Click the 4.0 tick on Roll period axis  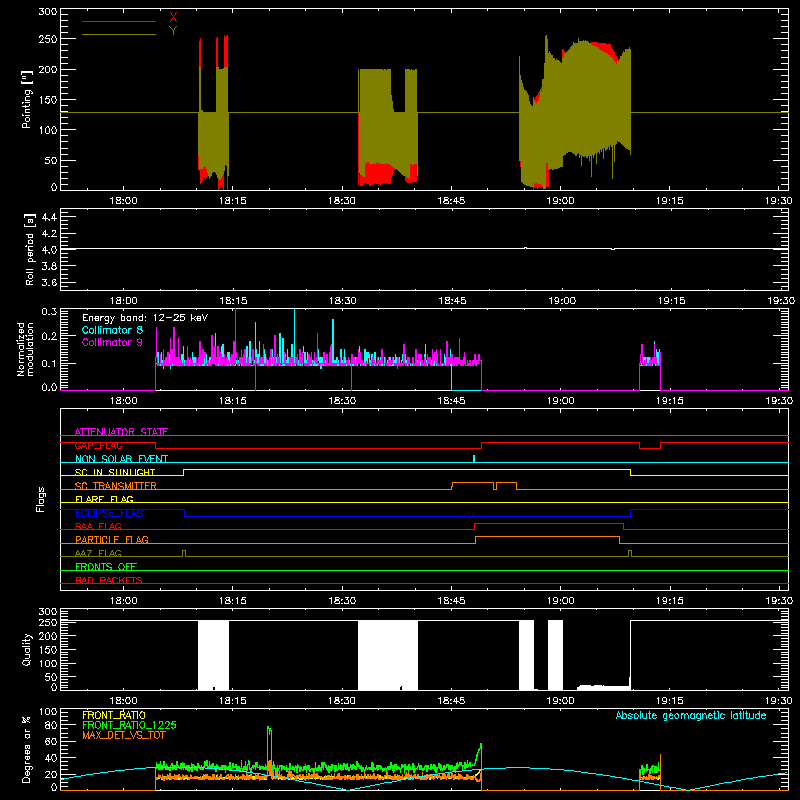click(x=49, y=249)
